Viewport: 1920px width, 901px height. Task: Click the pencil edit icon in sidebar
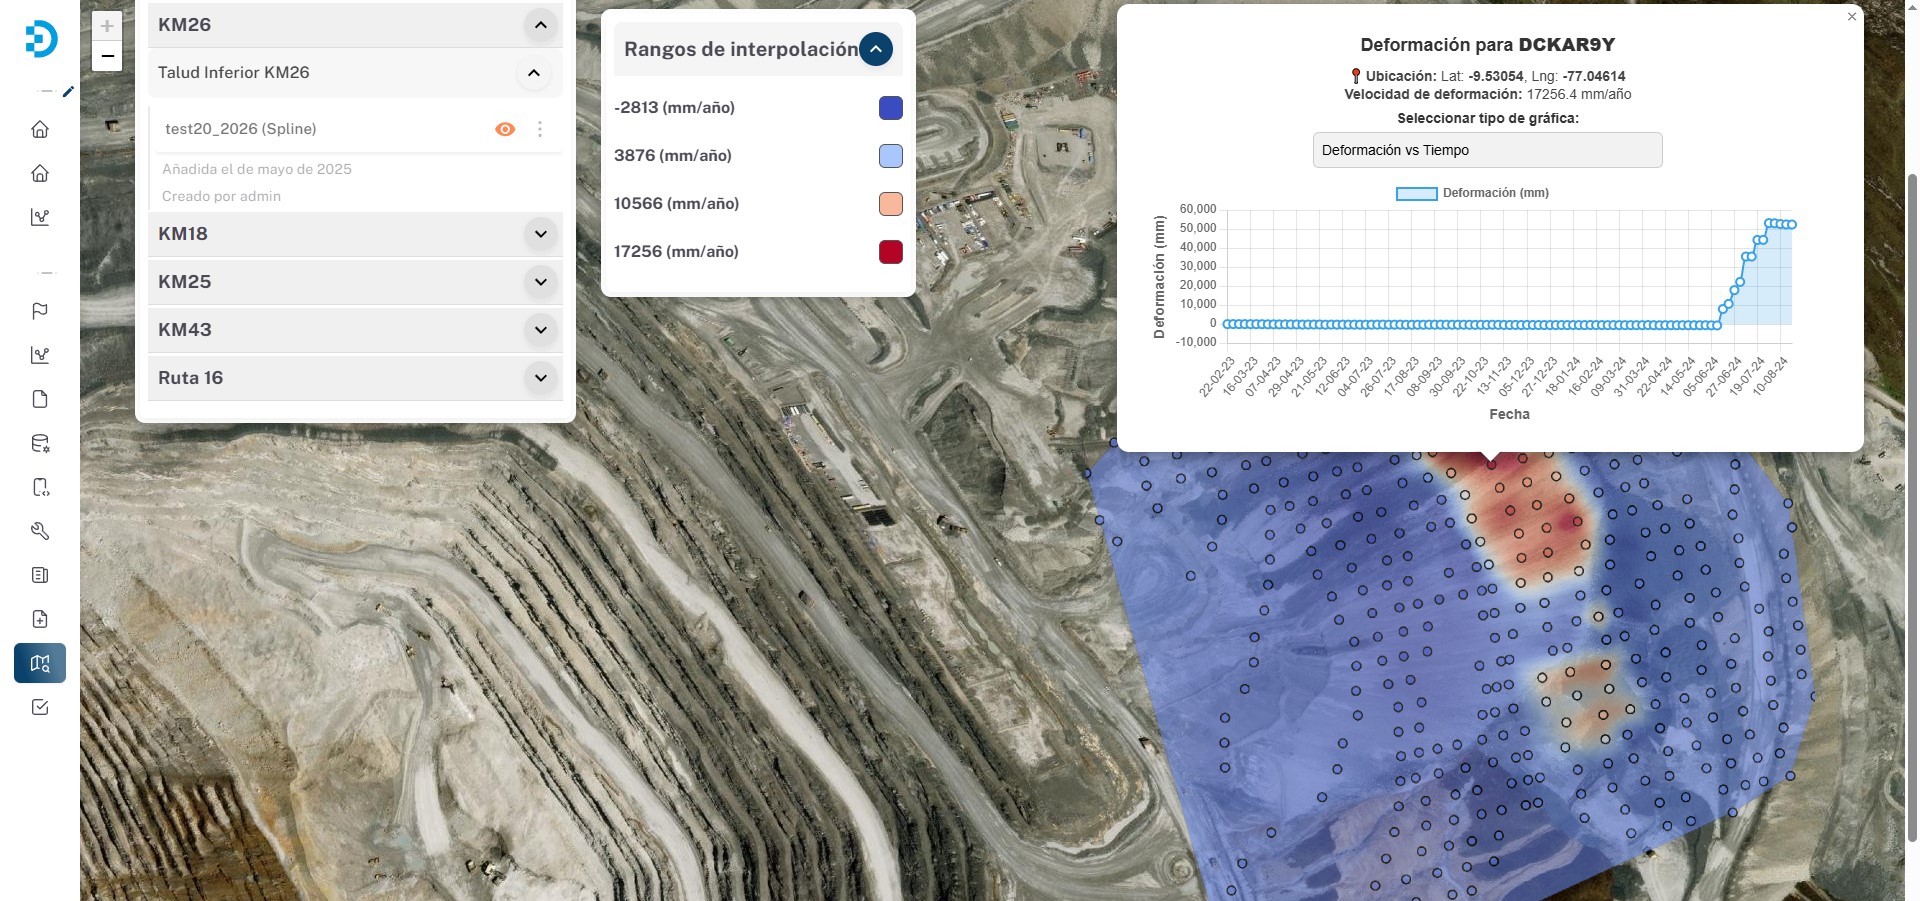(x=68, y=92)
